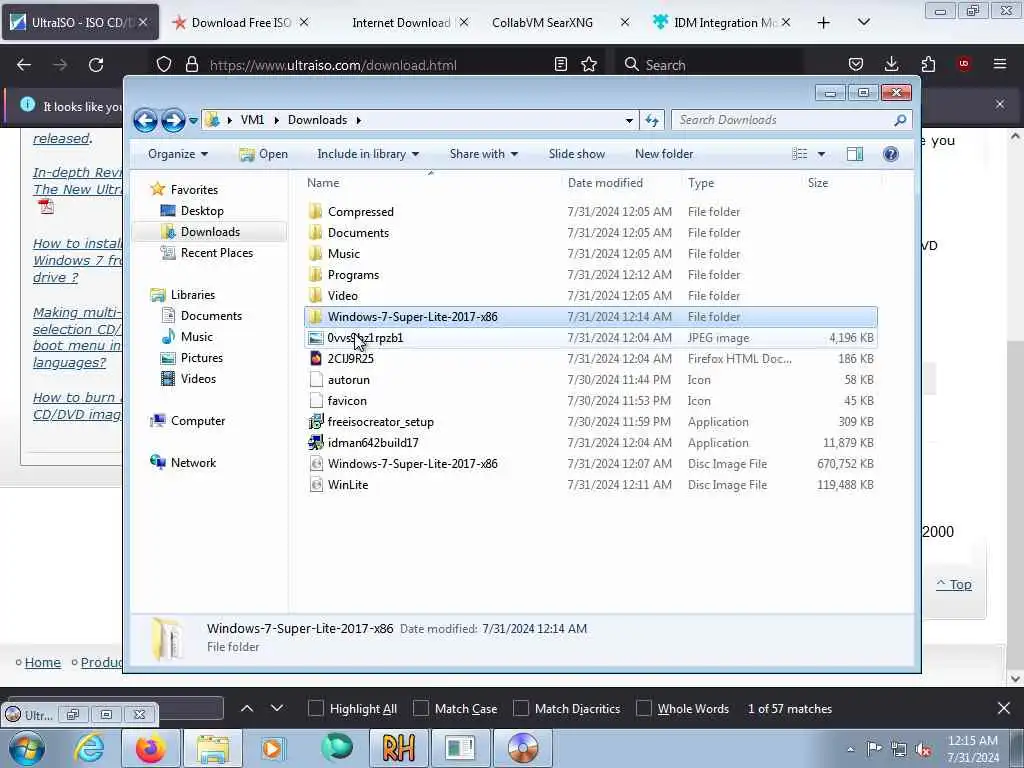Viewport: 1024px width, 768px height.
Task: Refresh the Downloads folder address bar
Action: coord(652,120)
